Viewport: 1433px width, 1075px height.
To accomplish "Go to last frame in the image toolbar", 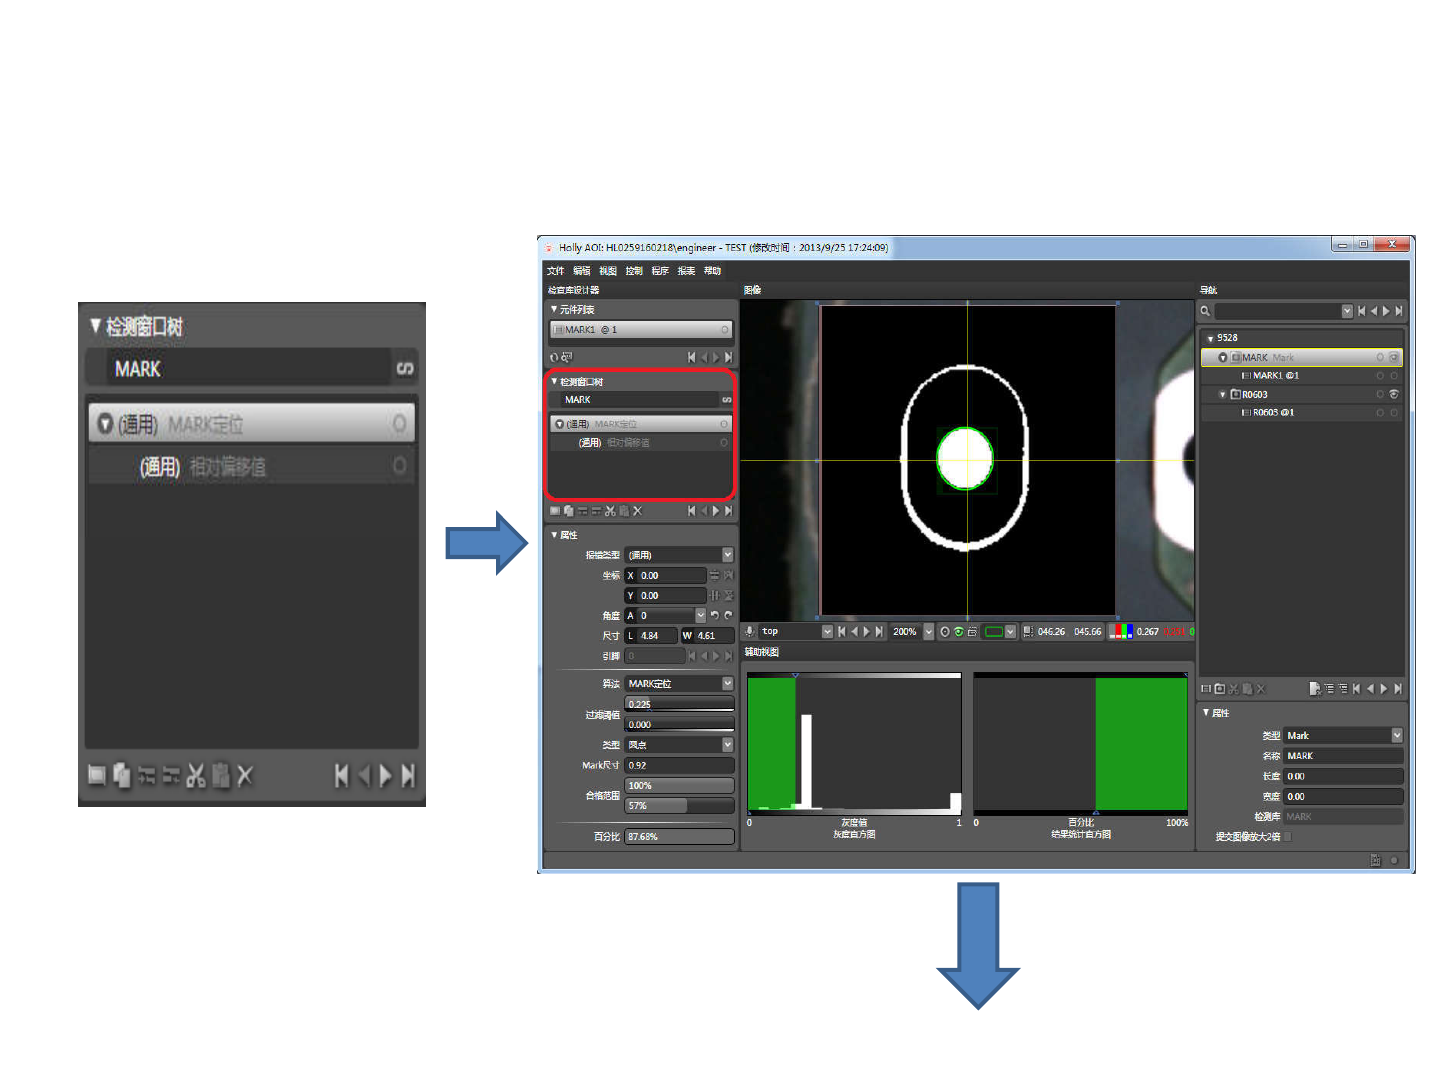I will 879,631.
